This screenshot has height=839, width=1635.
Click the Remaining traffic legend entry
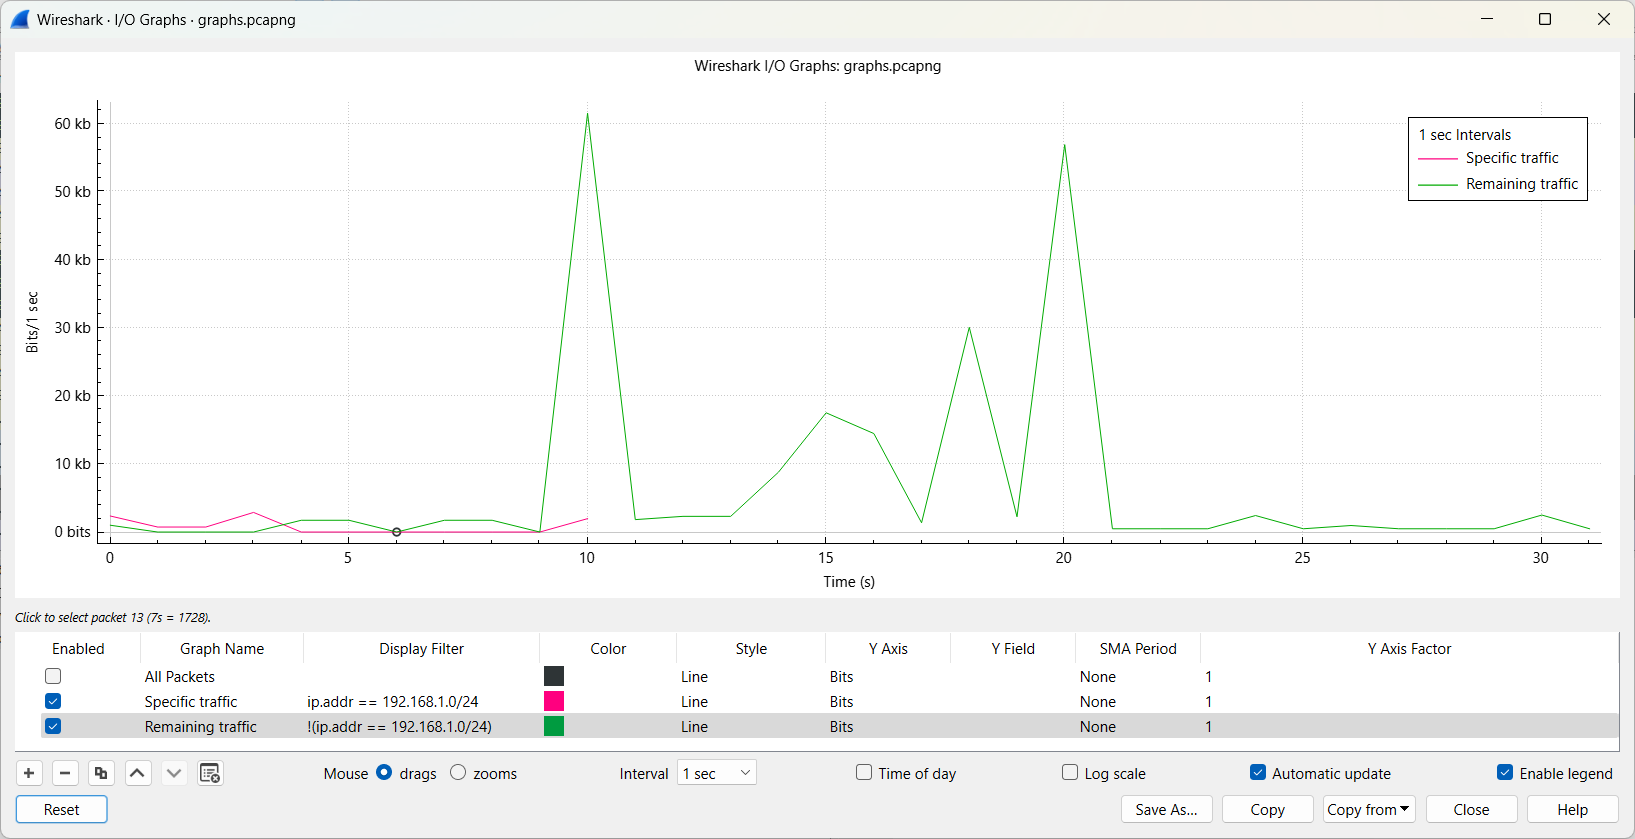pos(1498,184)
